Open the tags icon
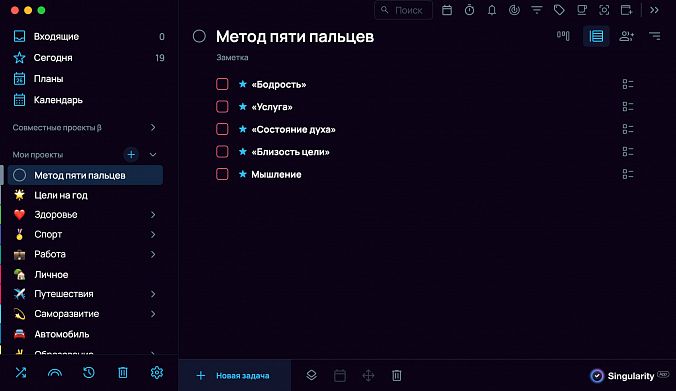The height and width of the screenshot is (391, 676). tap(559, 10)
